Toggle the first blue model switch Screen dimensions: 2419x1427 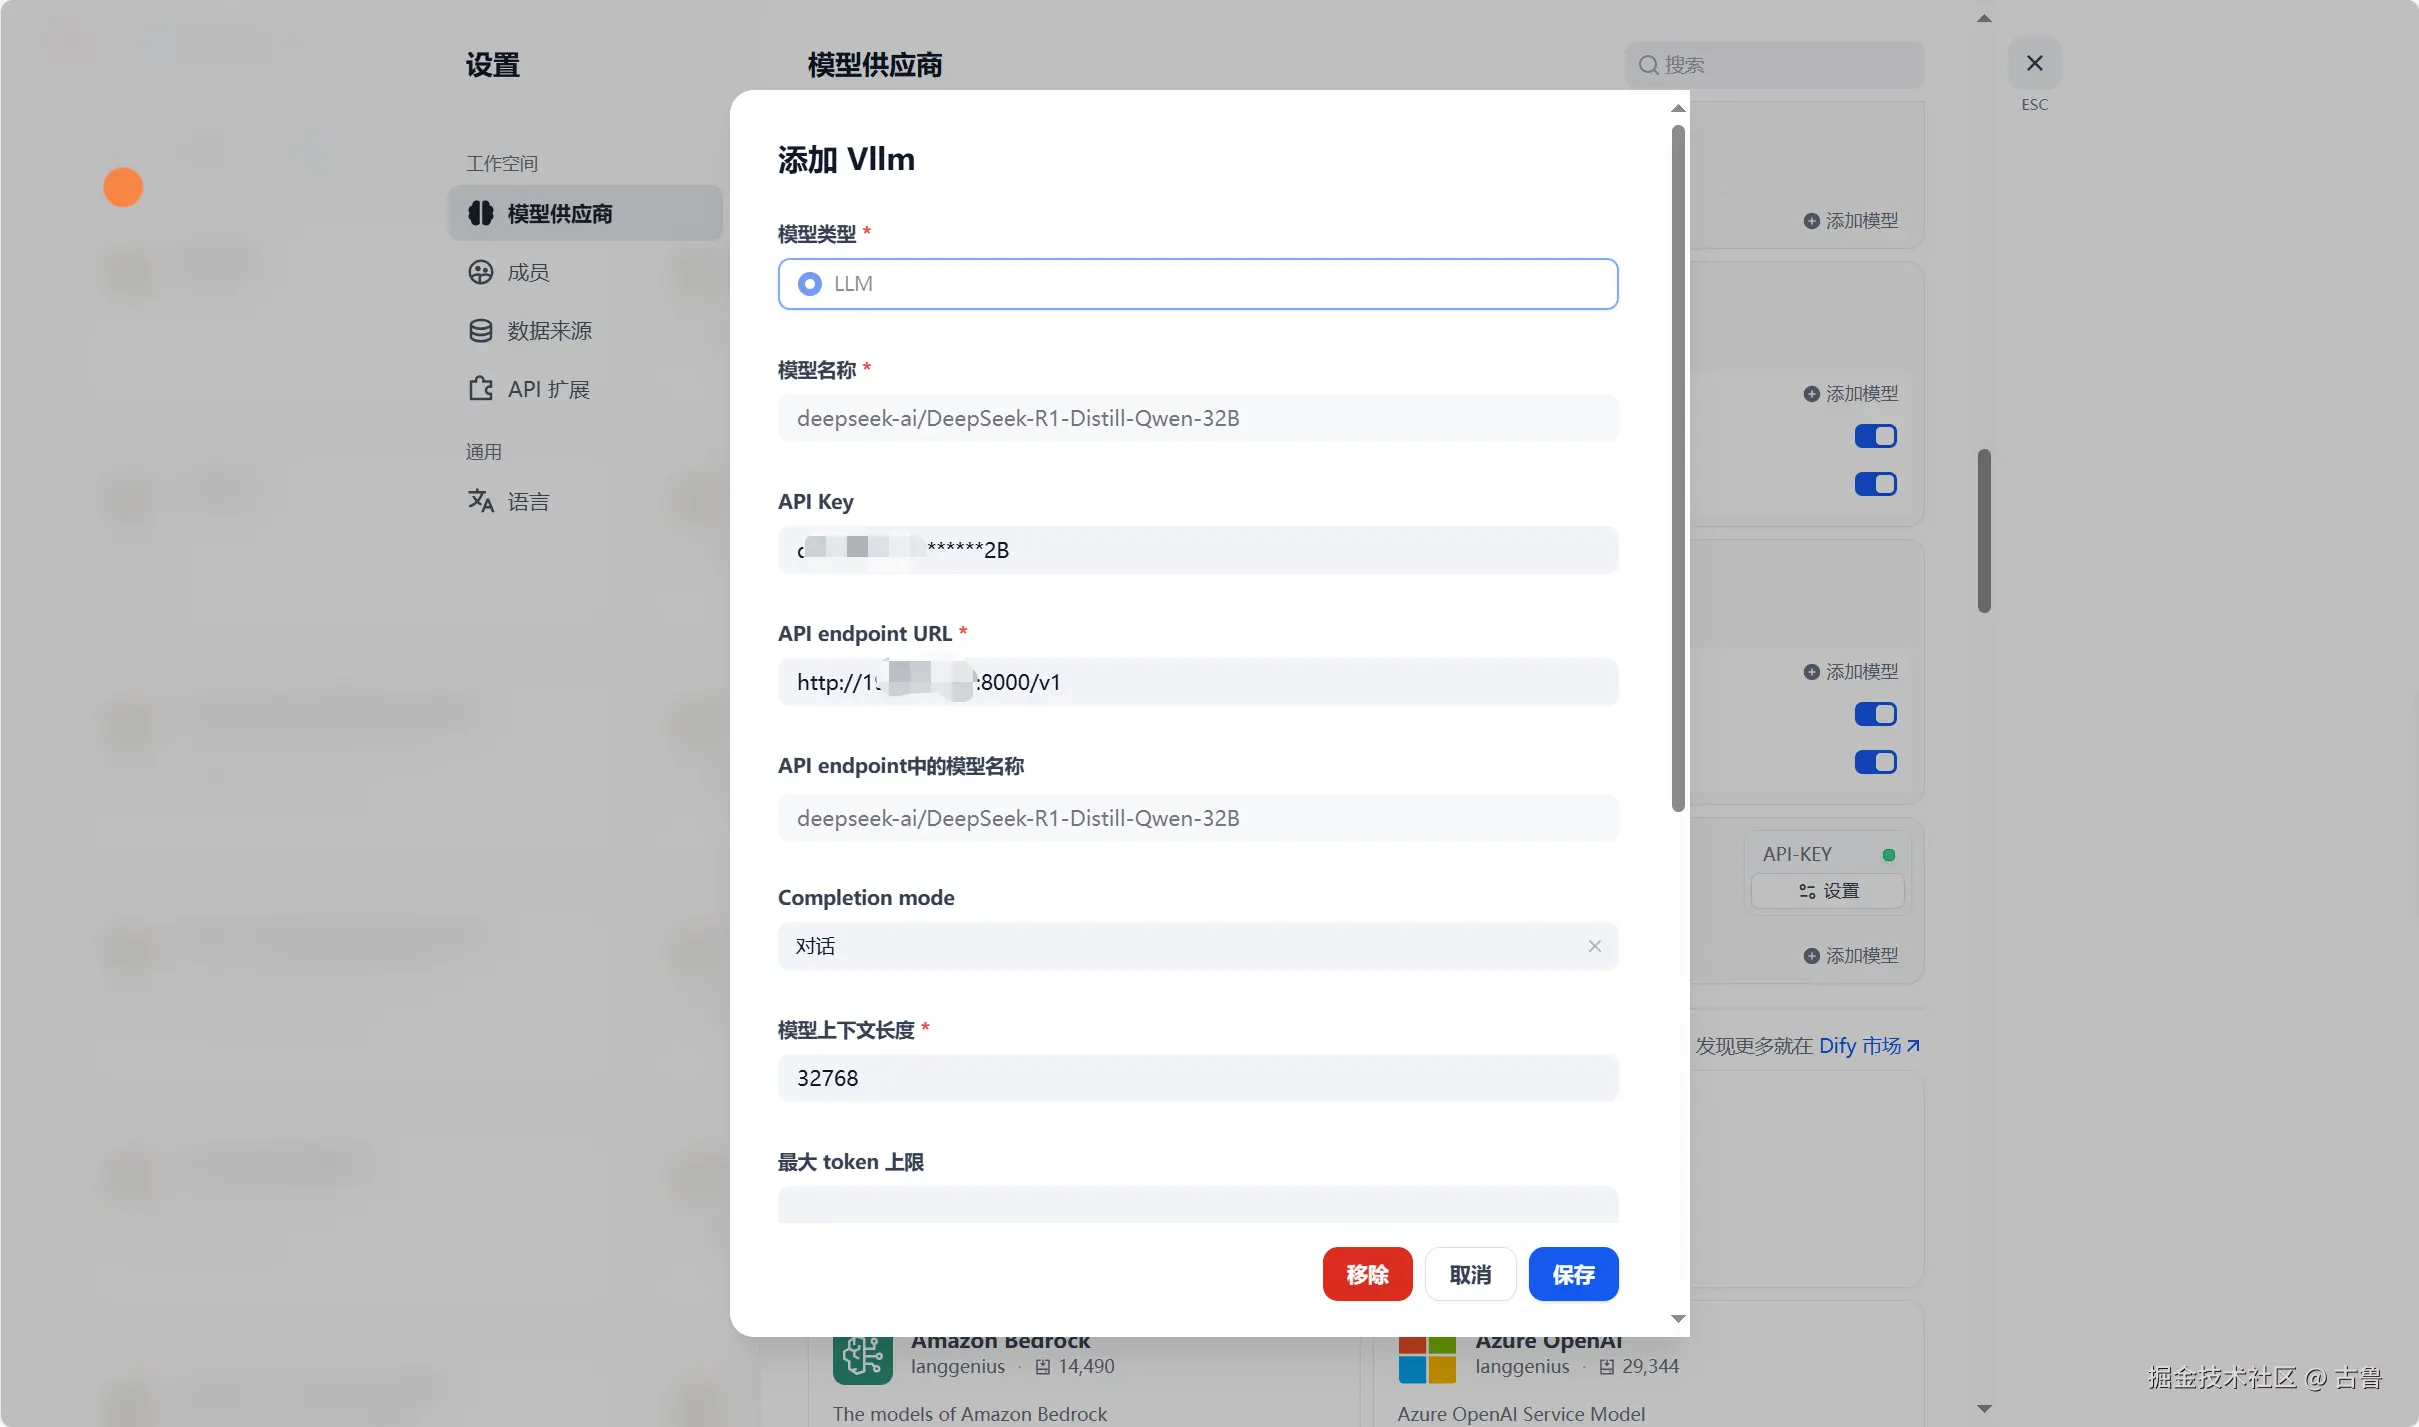[x=1875, y=436]
